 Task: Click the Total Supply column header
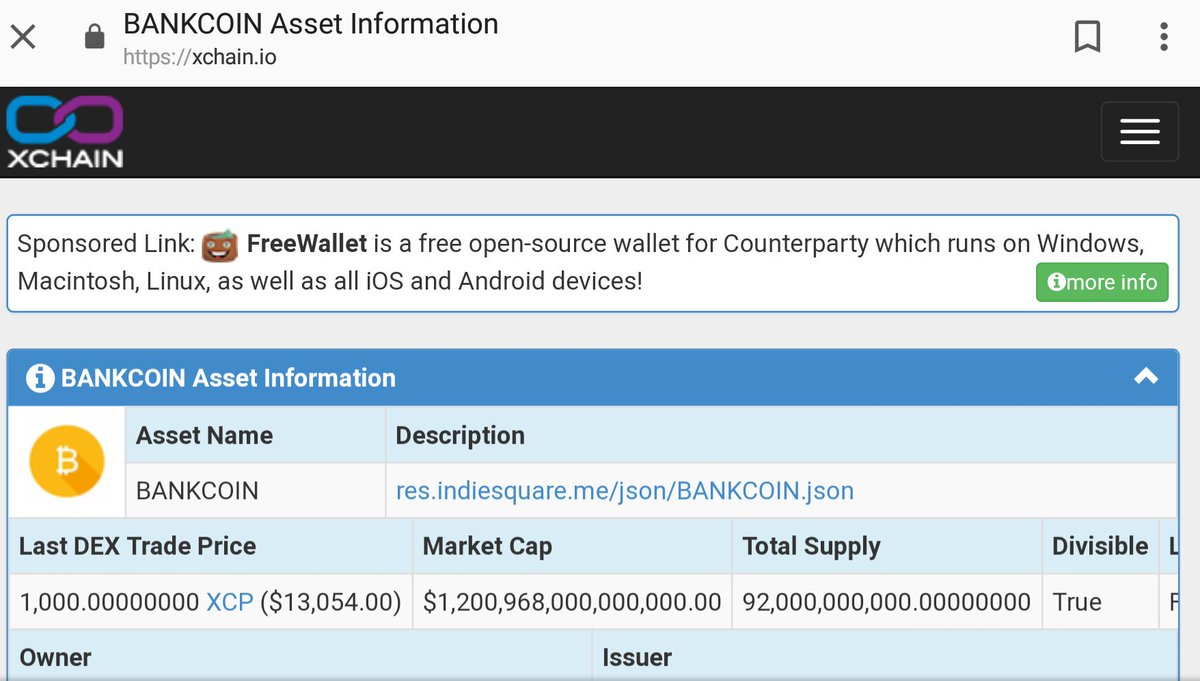click(x=811, y=546)
